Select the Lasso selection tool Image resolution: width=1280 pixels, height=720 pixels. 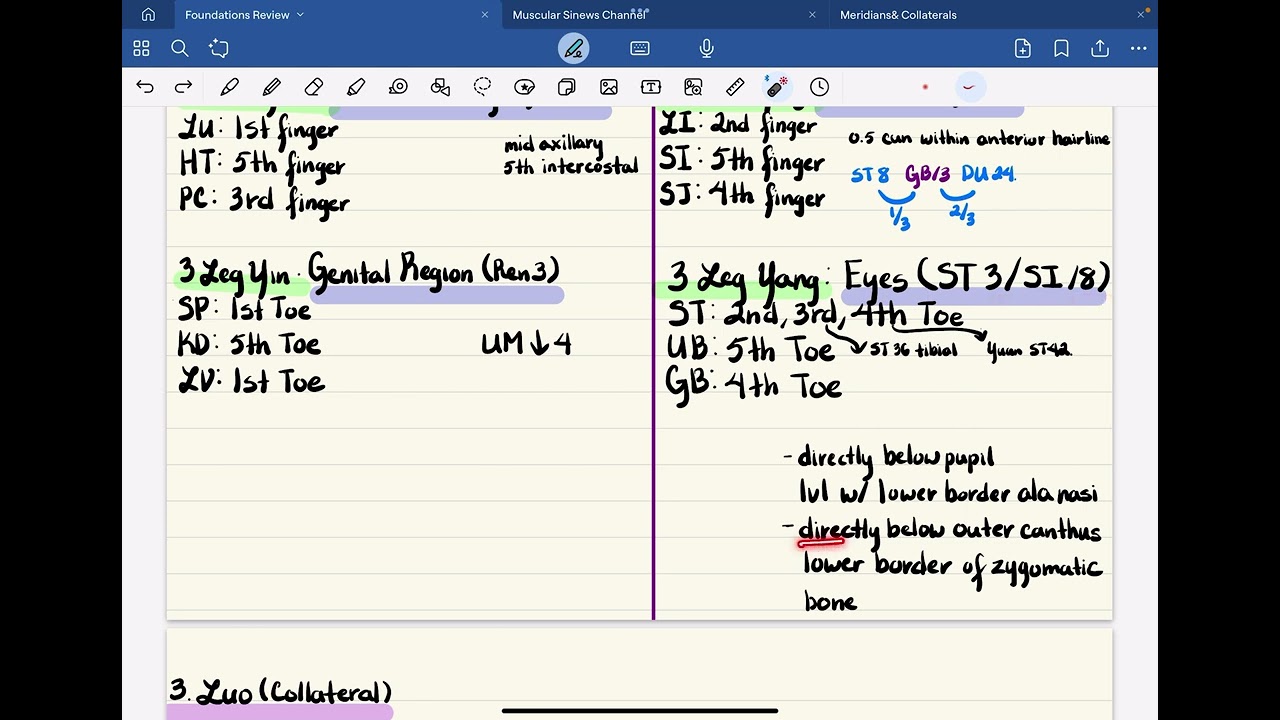(x=483, y=87)
